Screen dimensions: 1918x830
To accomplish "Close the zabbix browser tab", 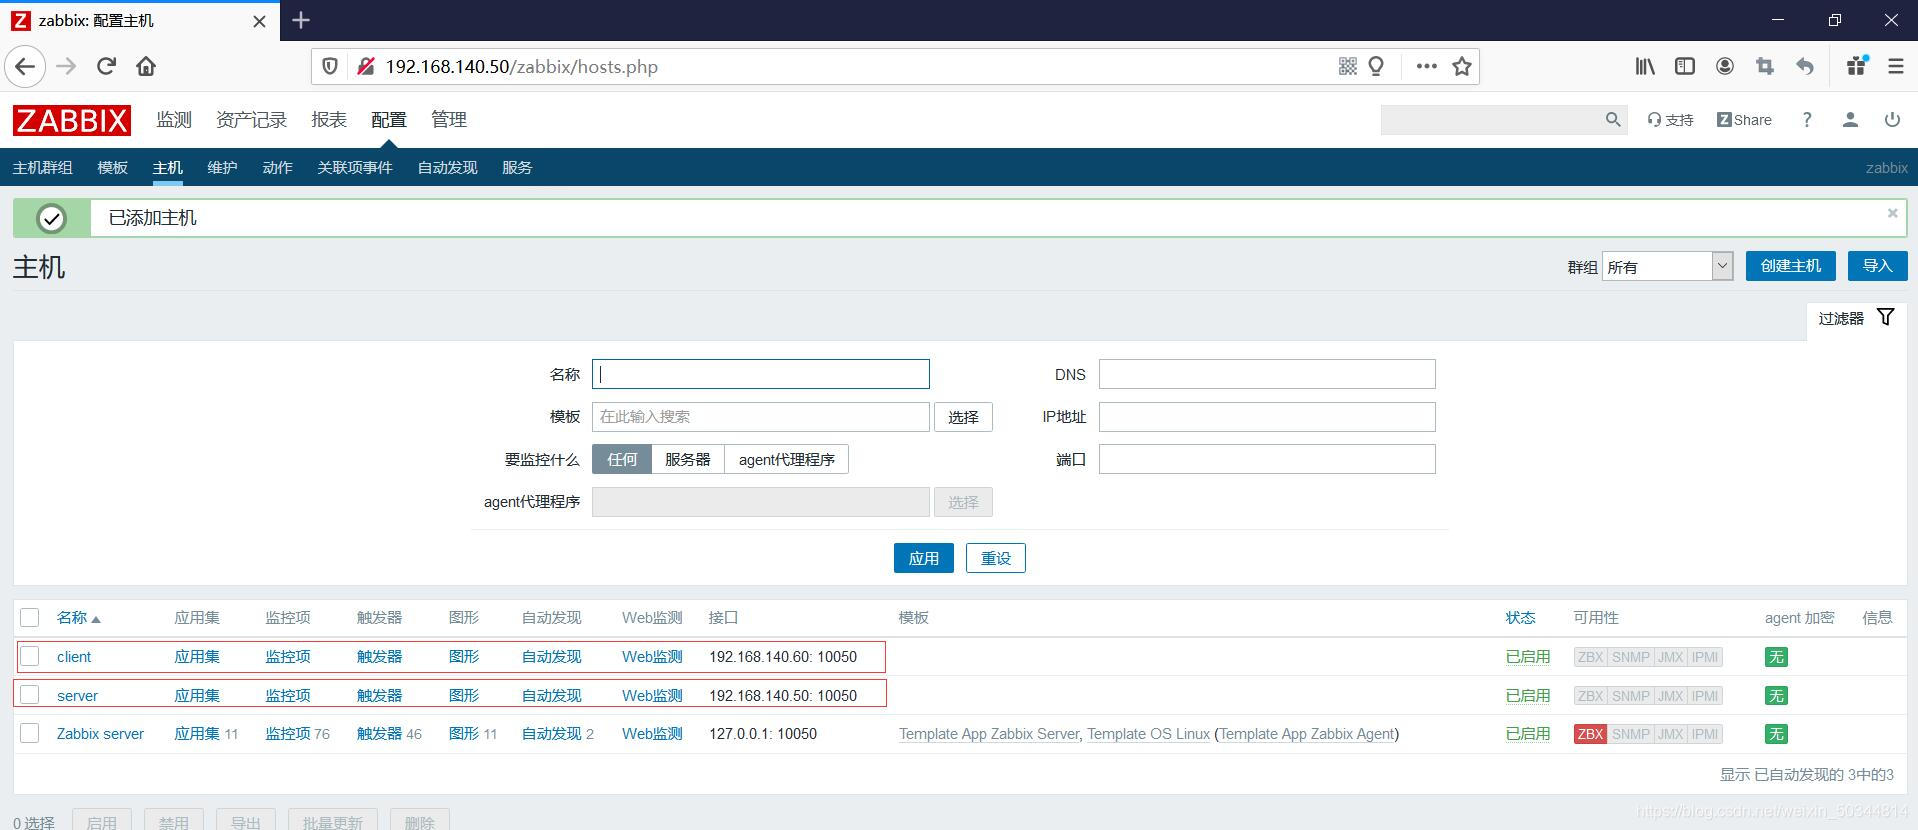I will pyautogui.click(x=259, y=21).
